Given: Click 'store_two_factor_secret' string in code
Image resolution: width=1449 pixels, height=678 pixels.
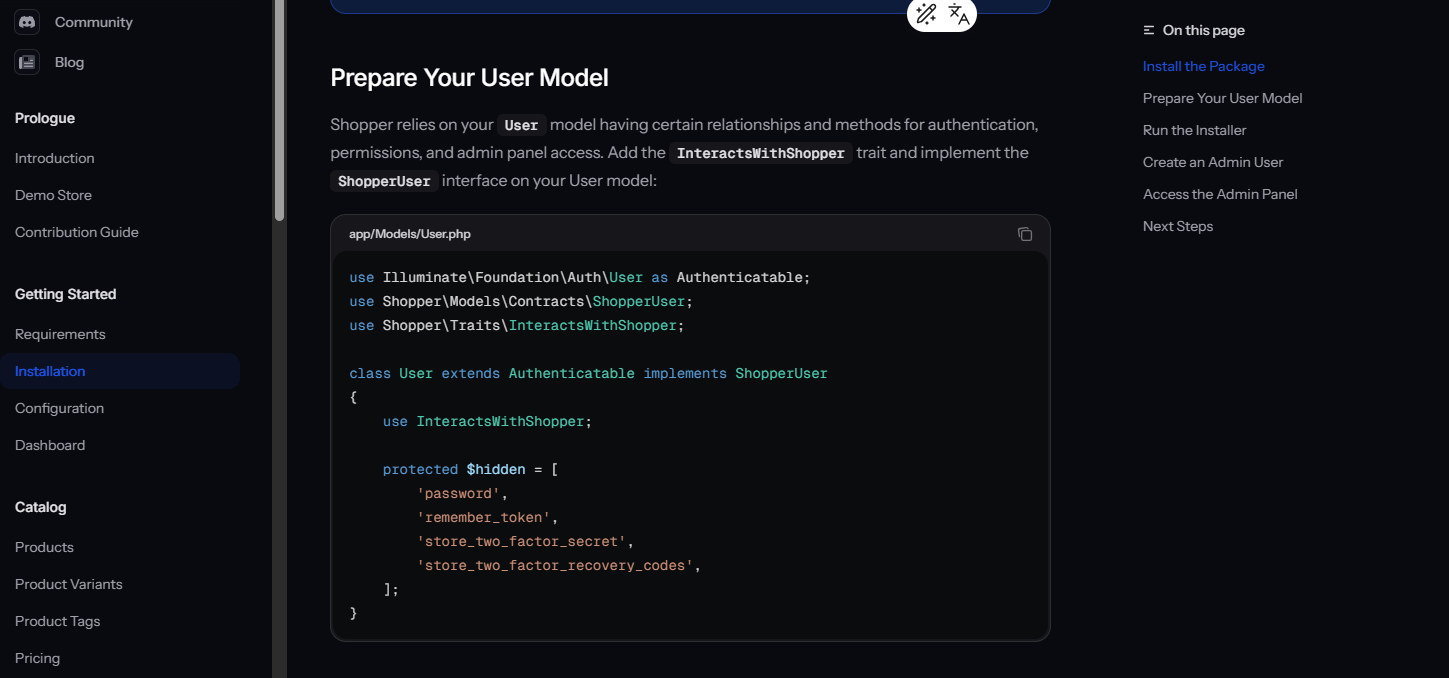Looking at the screenshot, I should (521, 542).
